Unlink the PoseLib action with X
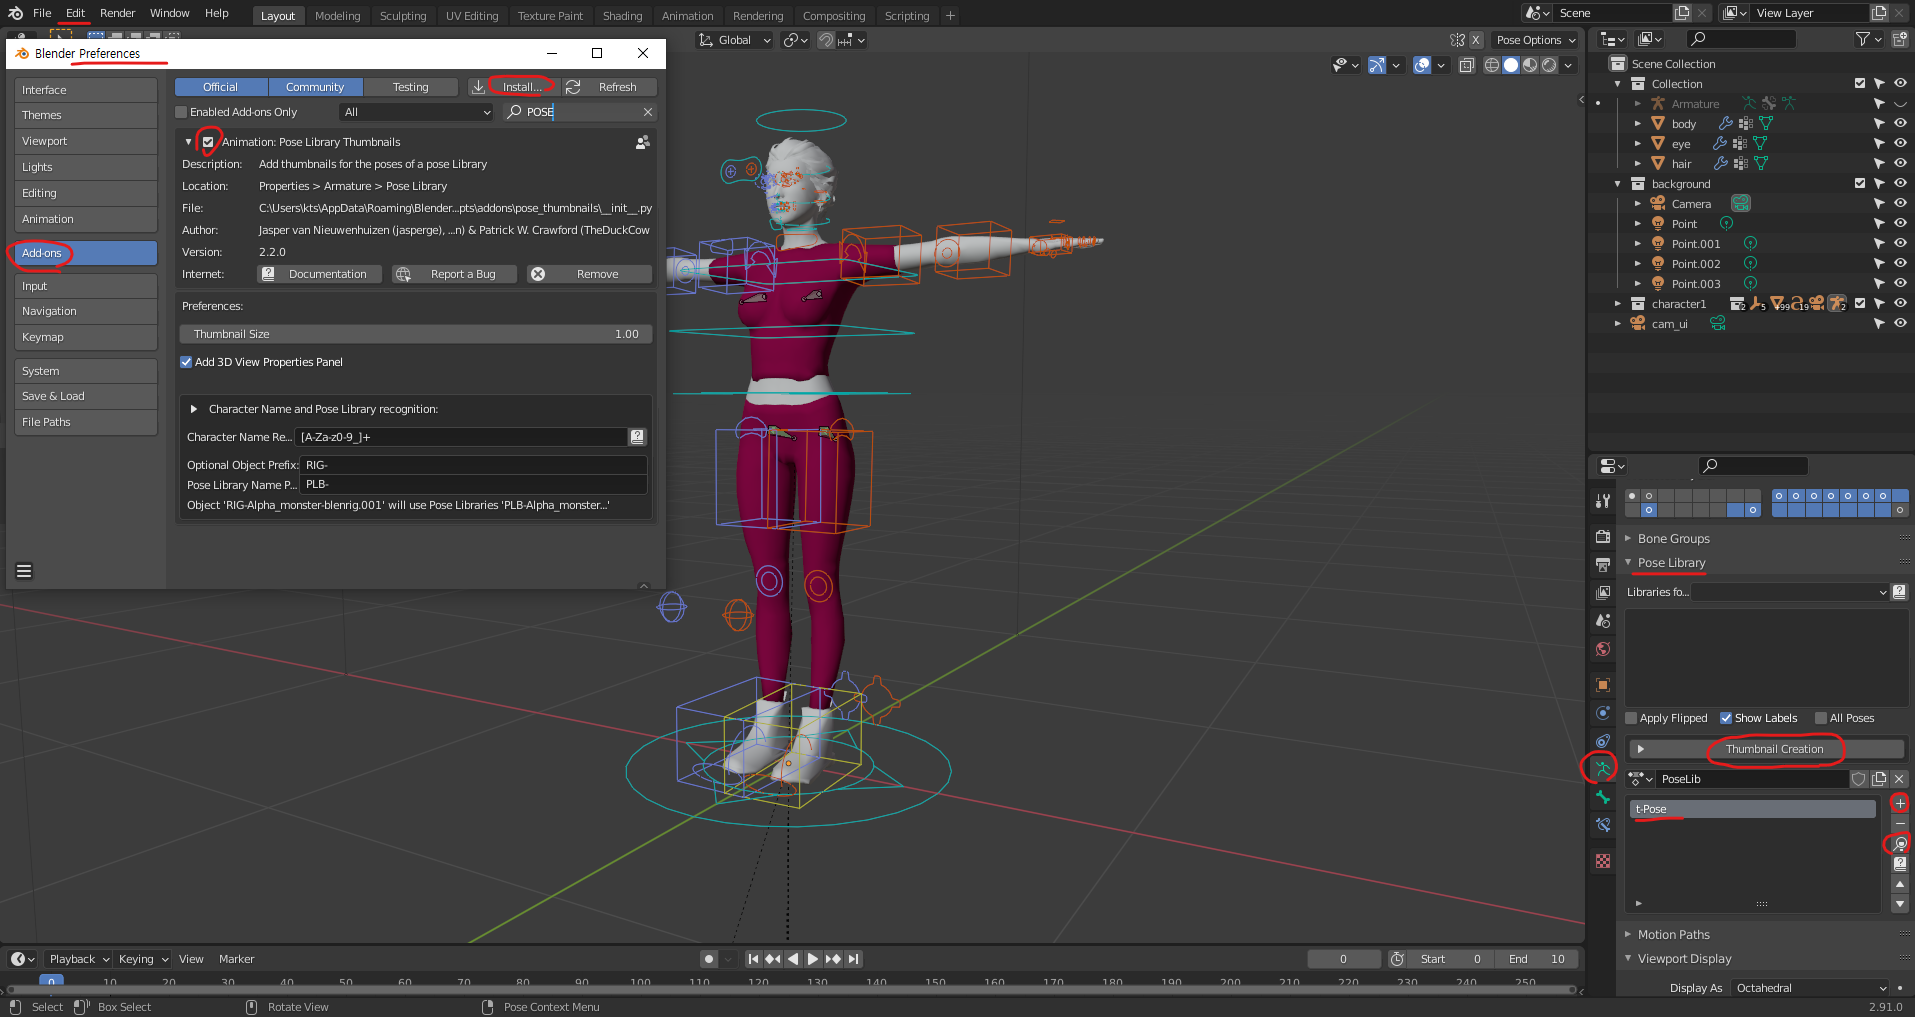 [1899, 779]
